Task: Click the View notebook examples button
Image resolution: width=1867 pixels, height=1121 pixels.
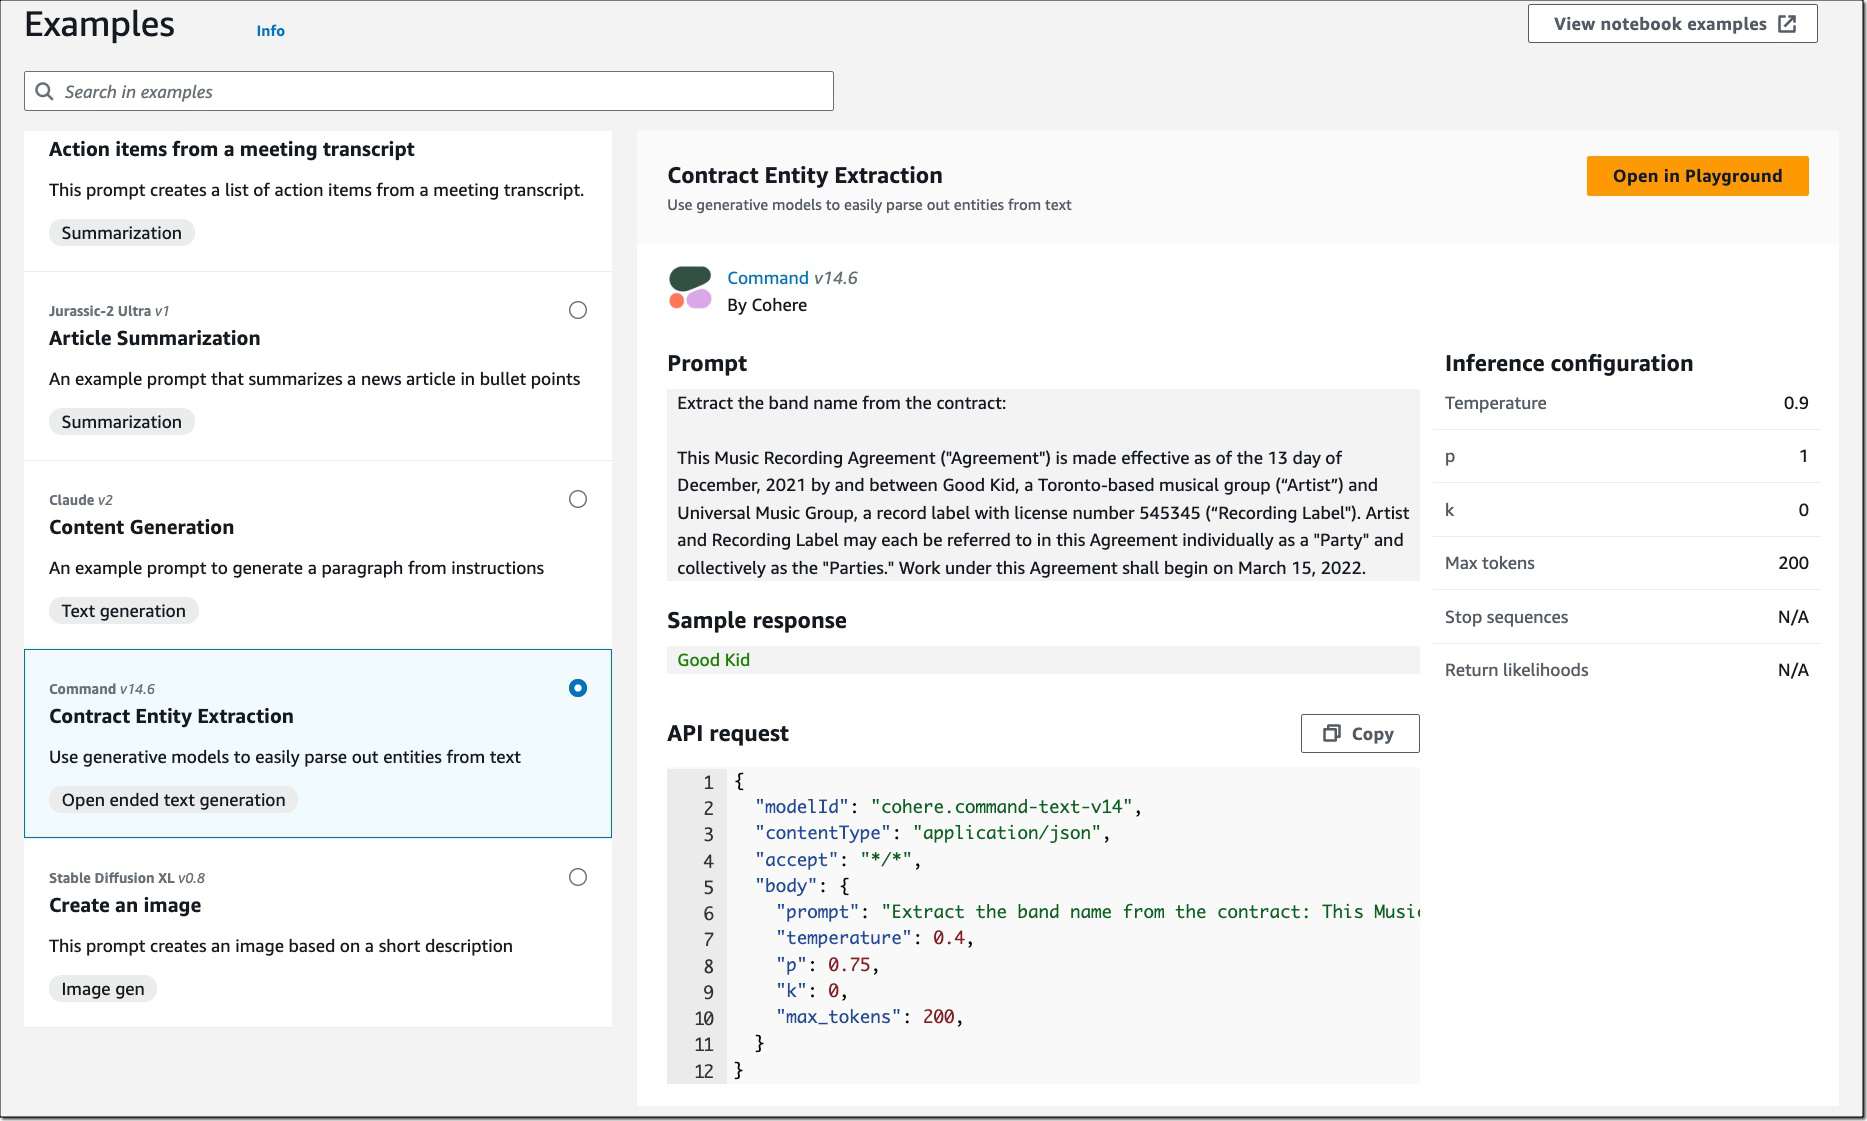Action: (x=1672, y=24)
